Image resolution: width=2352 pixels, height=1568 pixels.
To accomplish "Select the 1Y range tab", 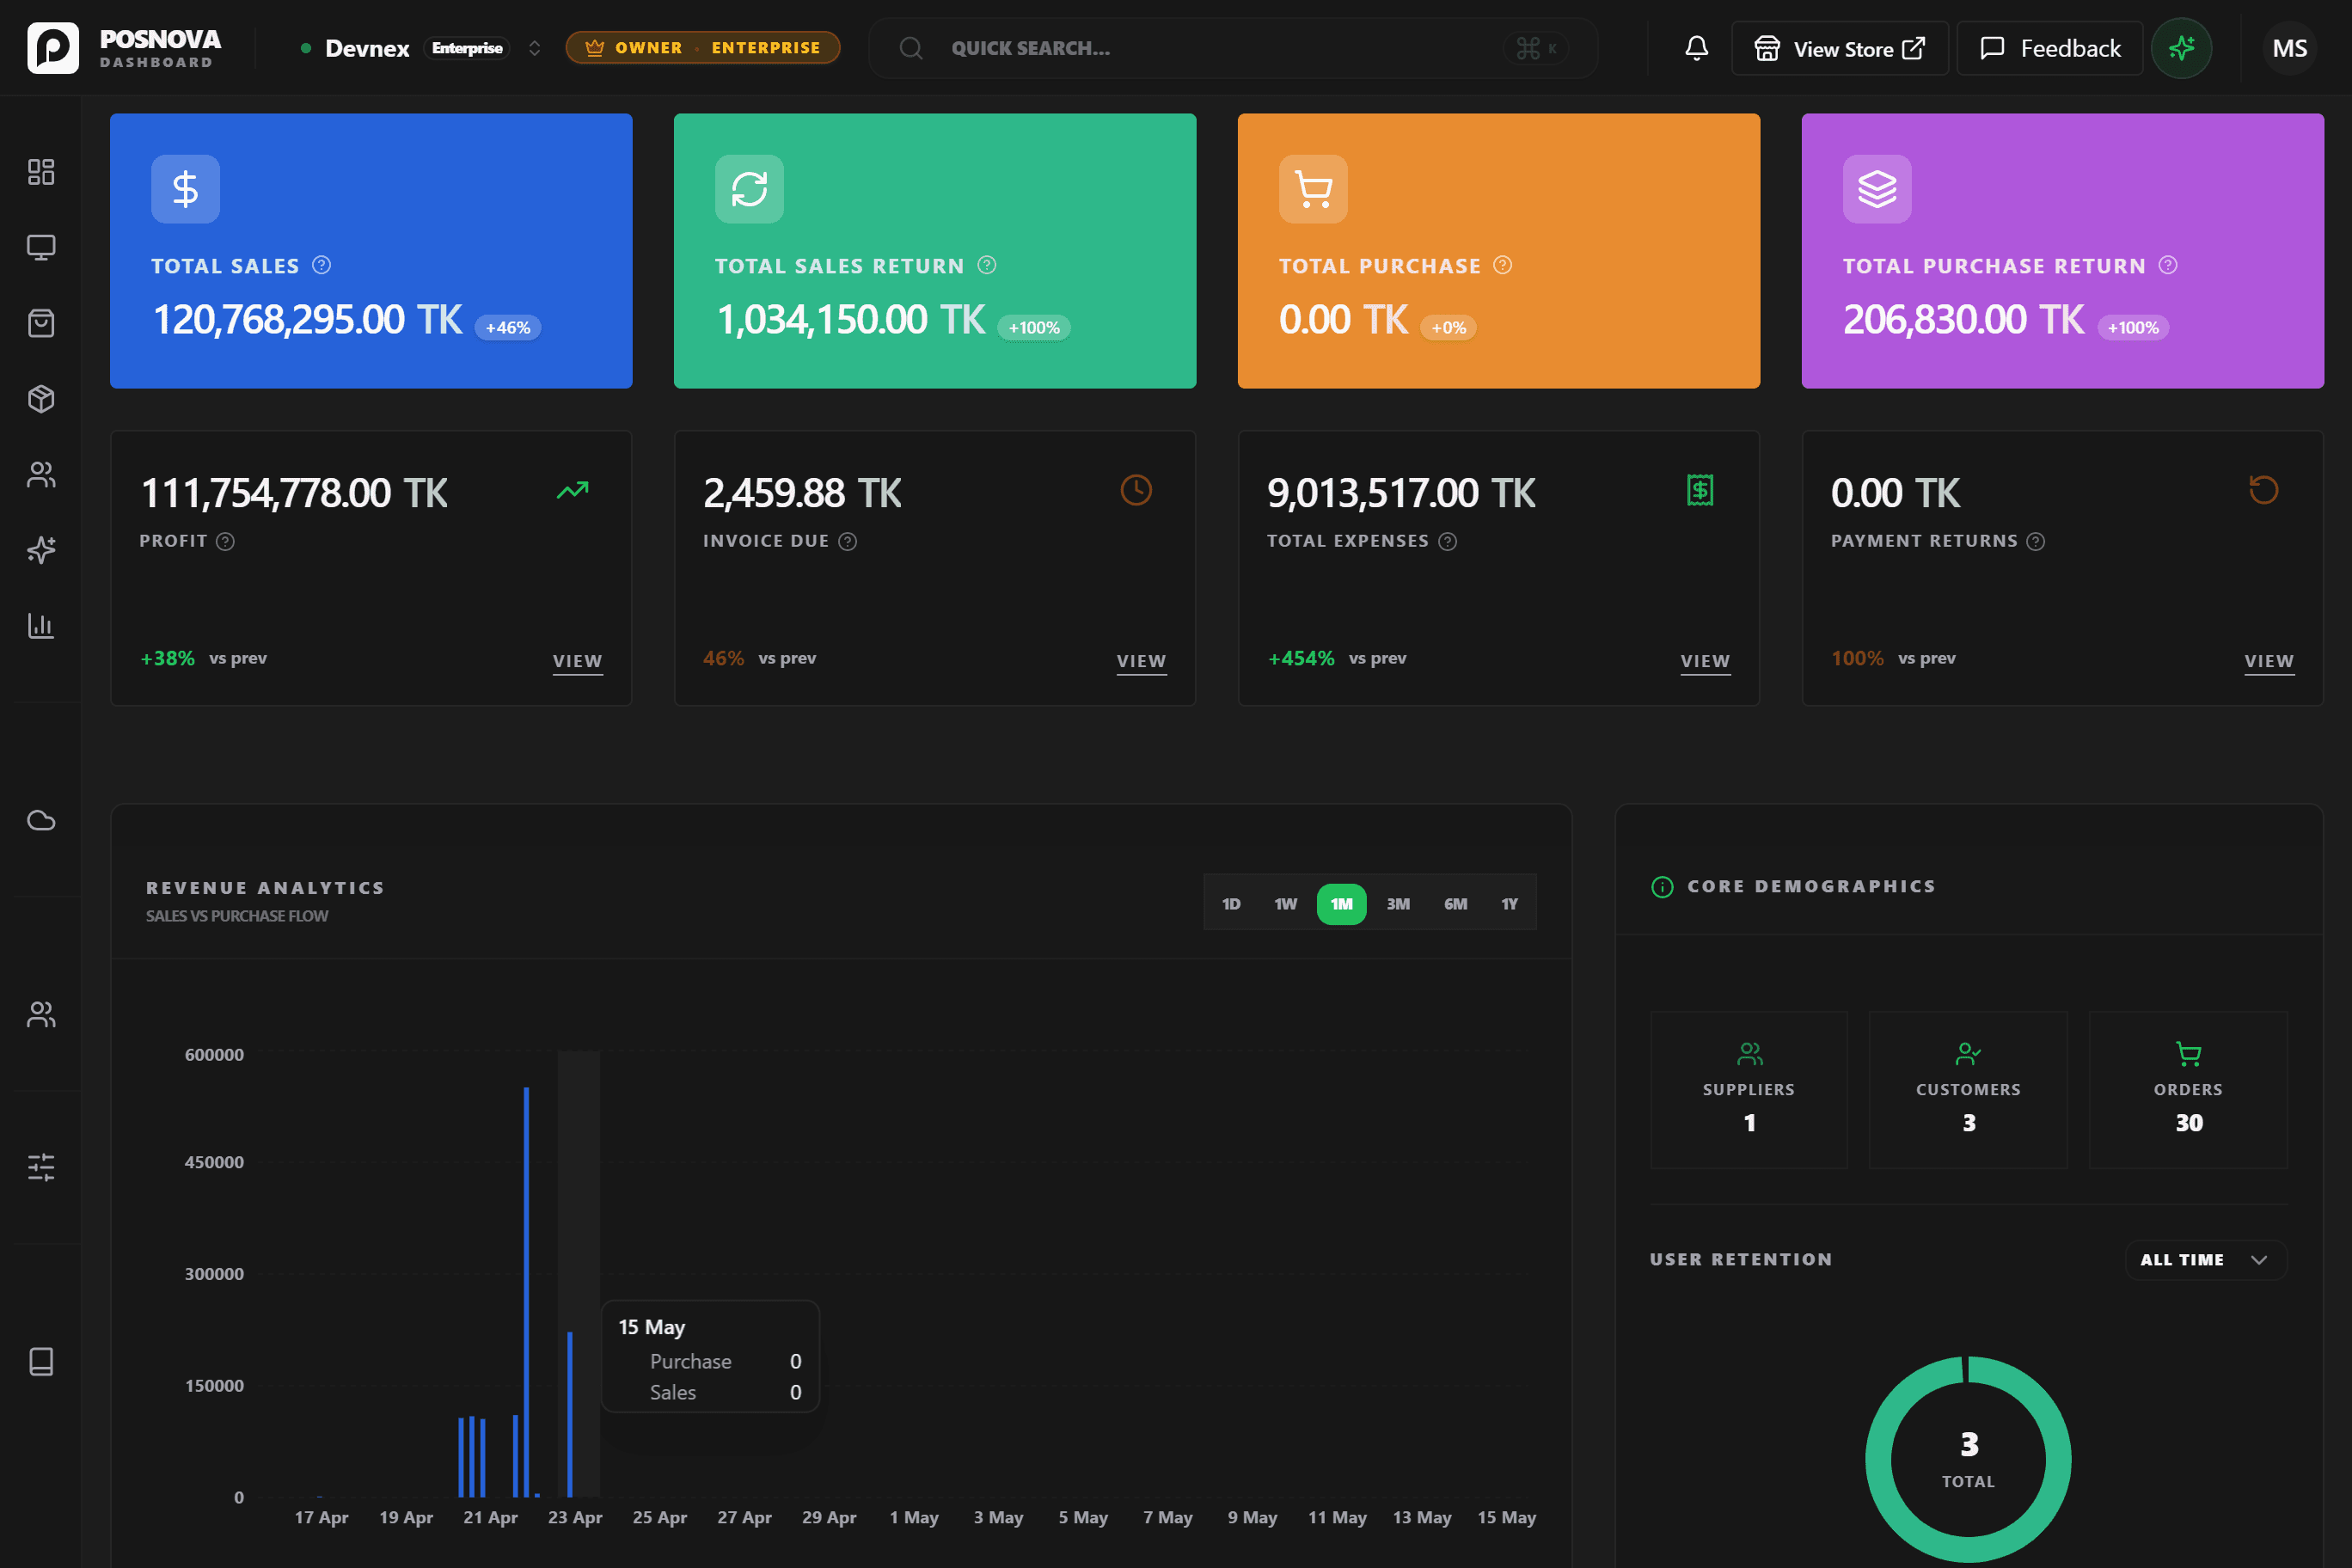I will point(1509,904).
